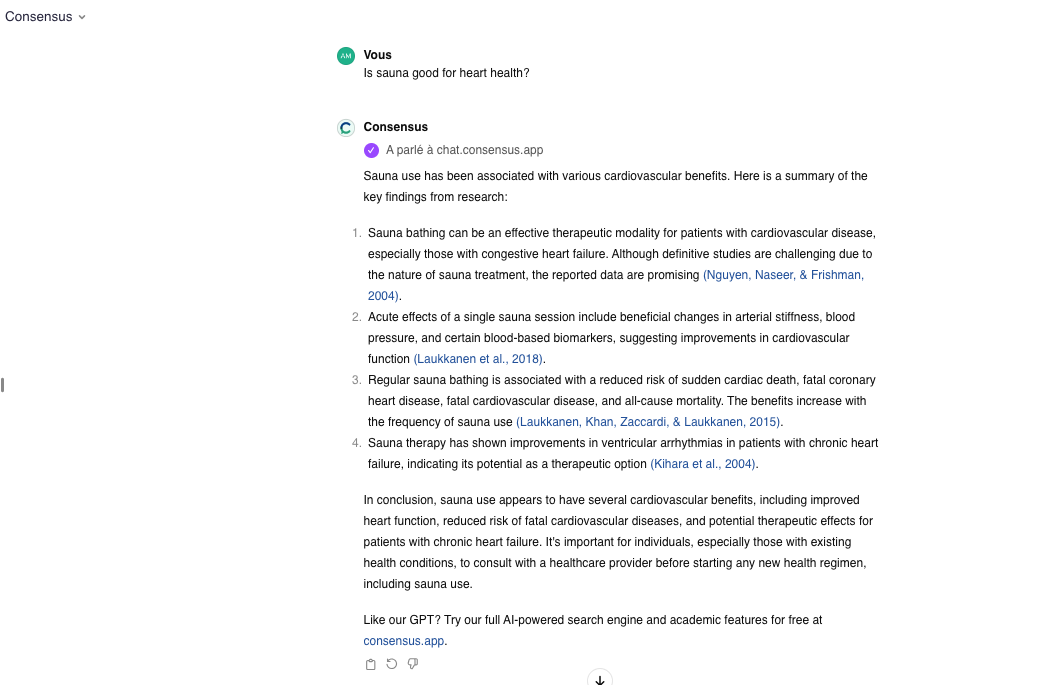
Task: Visit the consensus.app link
Action: pos(404,641)
